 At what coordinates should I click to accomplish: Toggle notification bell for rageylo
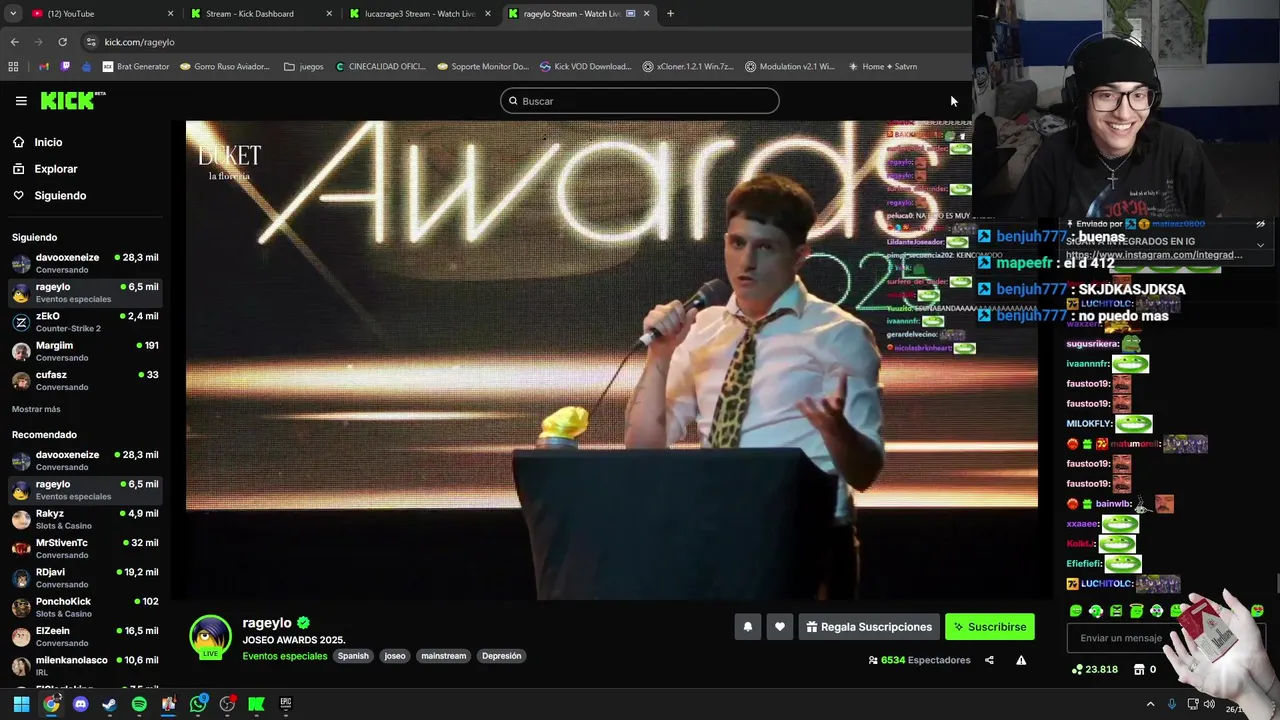(747, 627)
